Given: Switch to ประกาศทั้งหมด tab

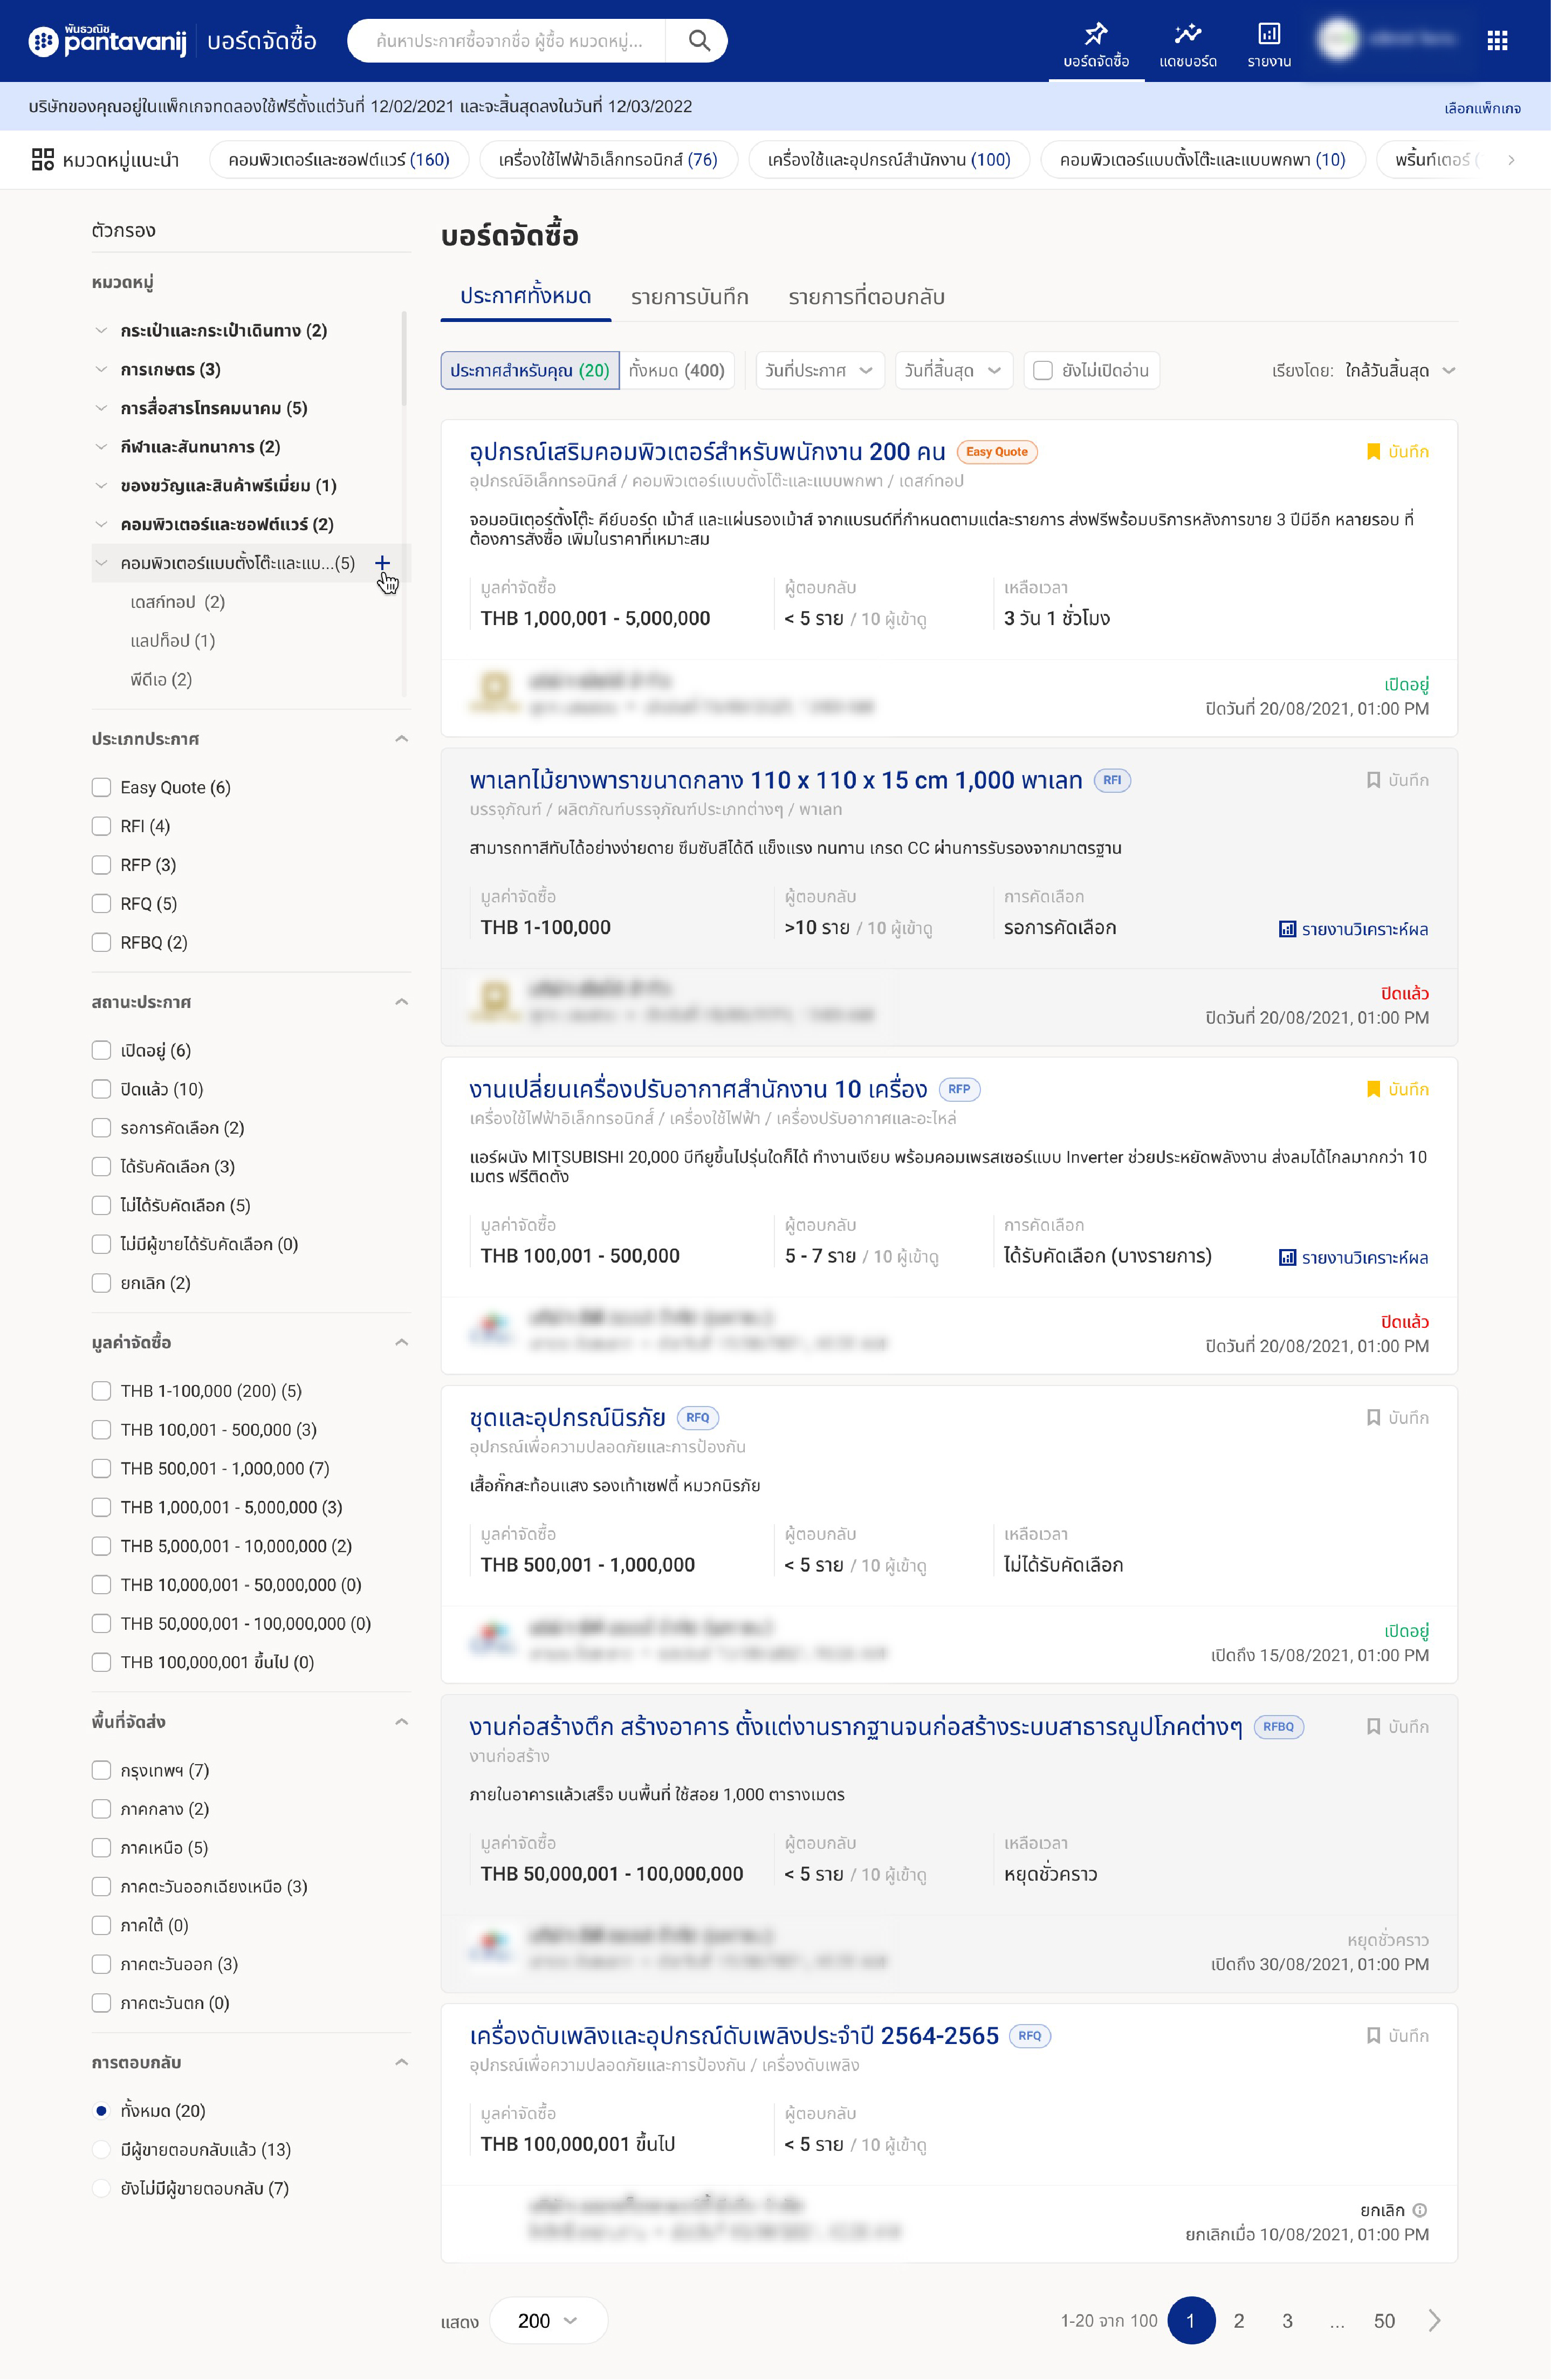Looking at the screenshot, I should tap(525, 296).
